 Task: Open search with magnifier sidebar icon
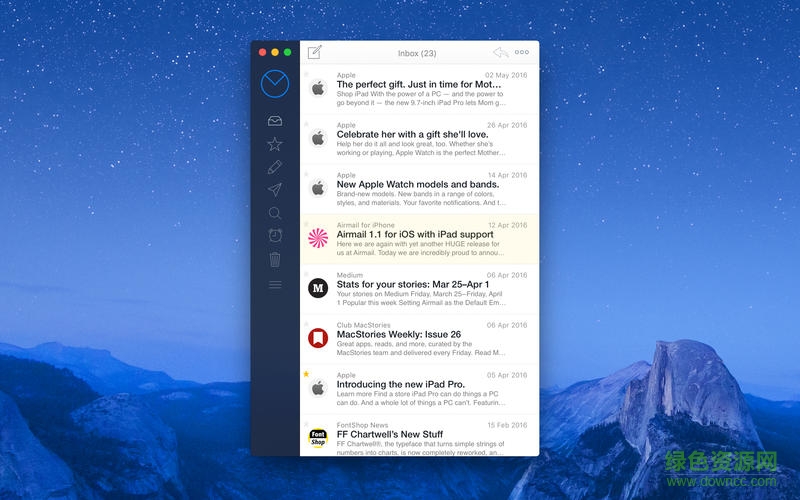tap(274, 213)
